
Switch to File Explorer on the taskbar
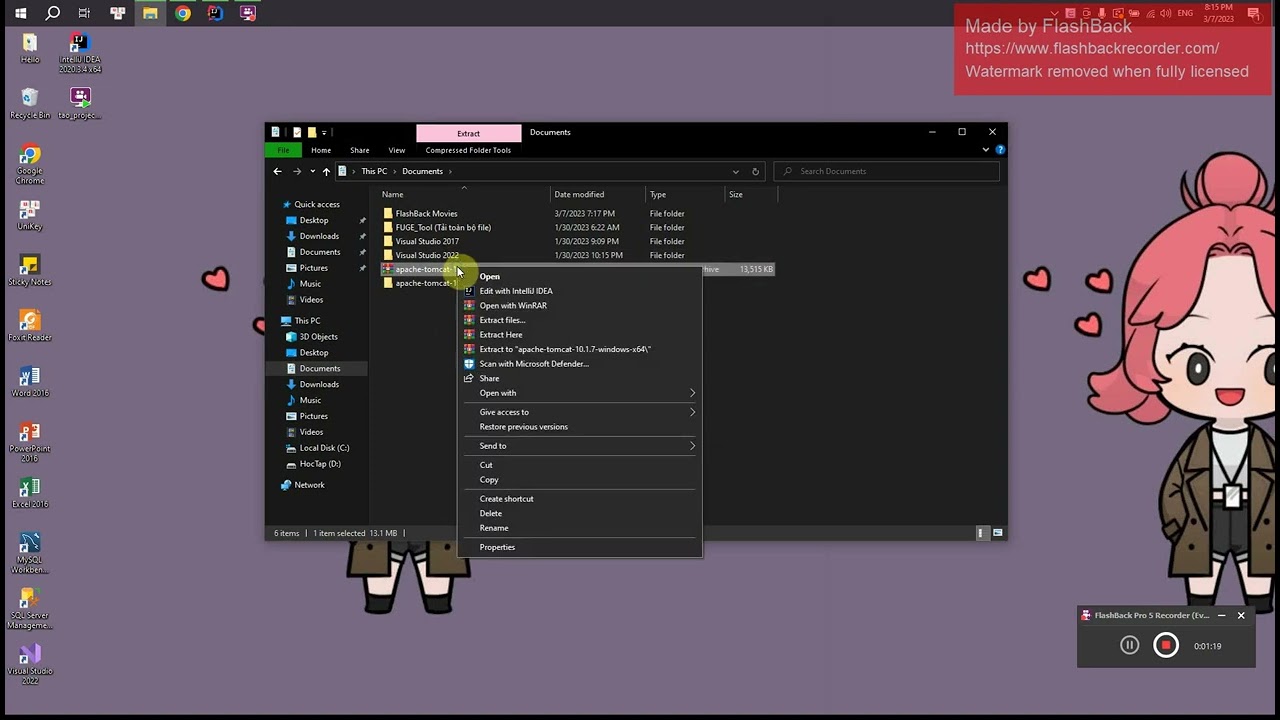tap(150, 13)
